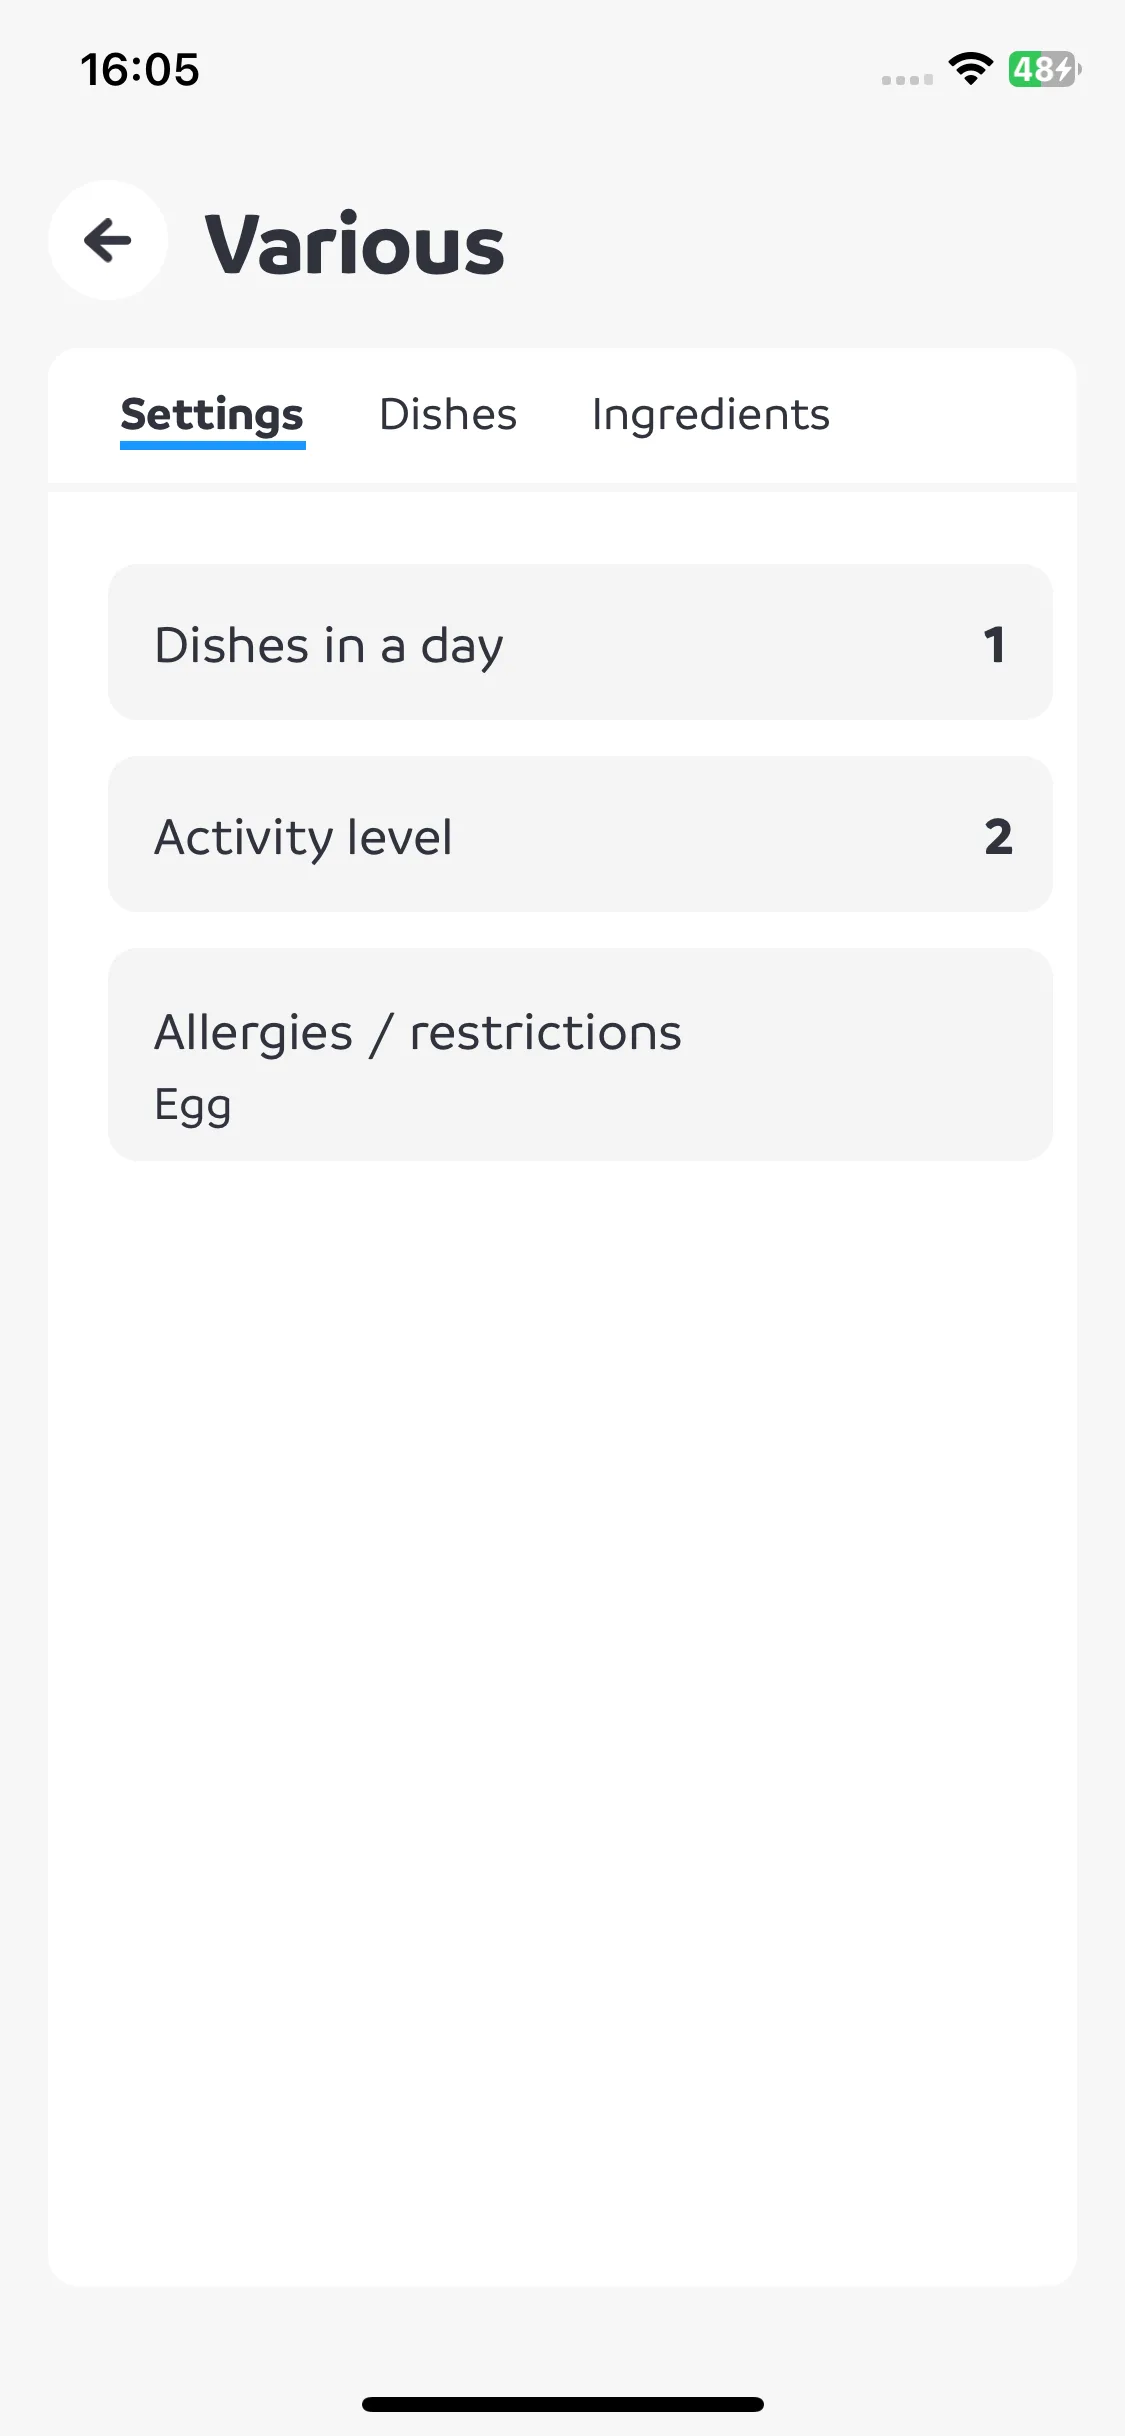This screenshot has width=1125, height=2436.
Task: Open Dishes in a day setting
Action: (580, 642)
